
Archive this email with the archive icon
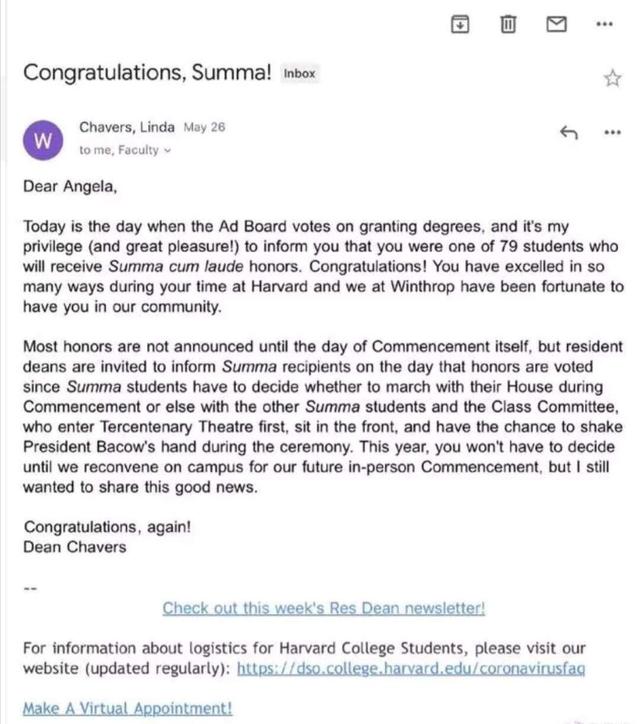(460, 24)
